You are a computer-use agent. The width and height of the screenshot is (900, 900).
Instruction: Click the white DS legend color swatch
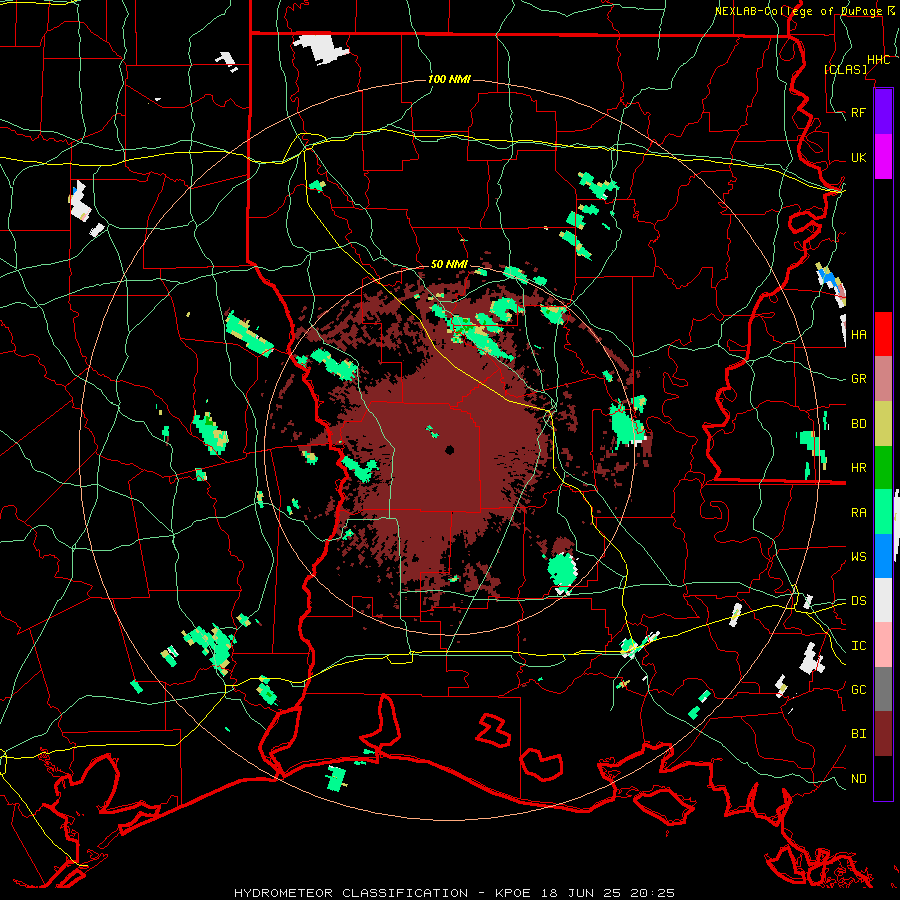tap(883, 600)
